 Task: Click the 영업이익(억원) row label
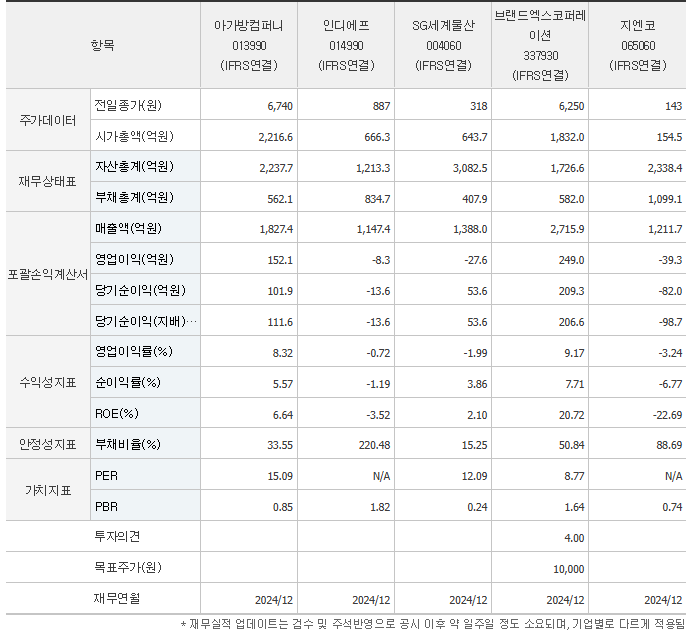[134, 259]
